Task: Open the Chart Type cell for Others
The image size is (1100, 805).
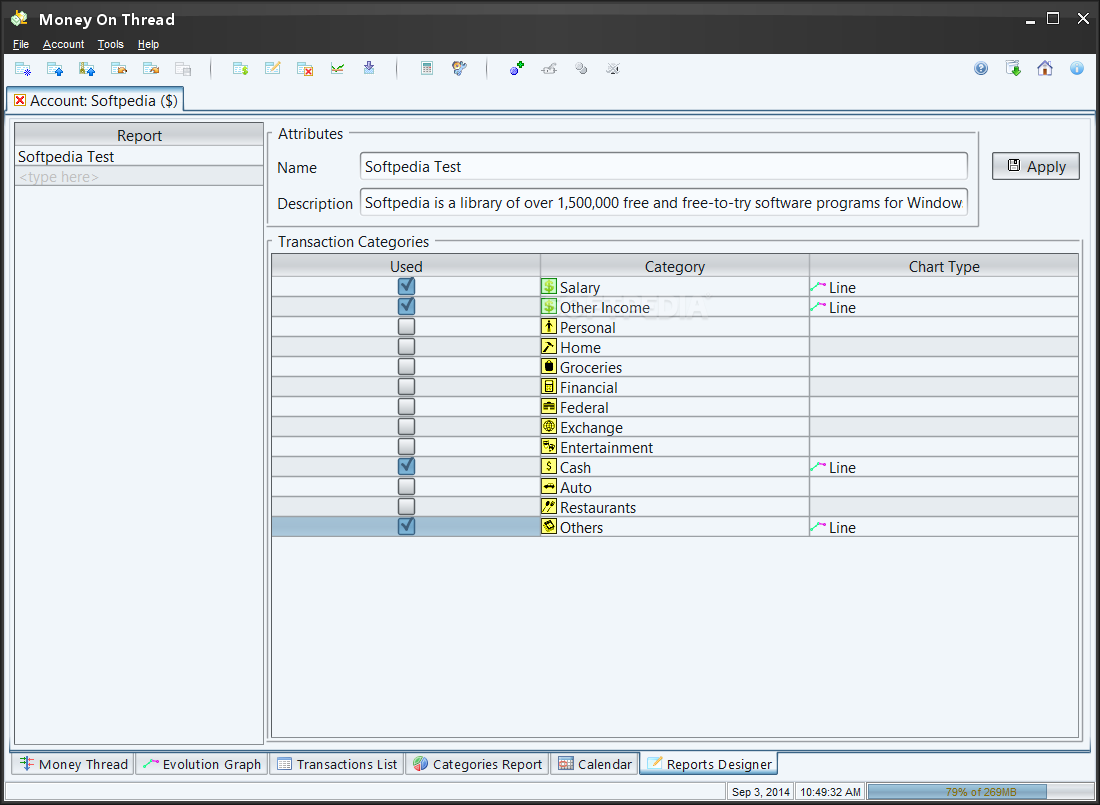Action: coord(943,527)
